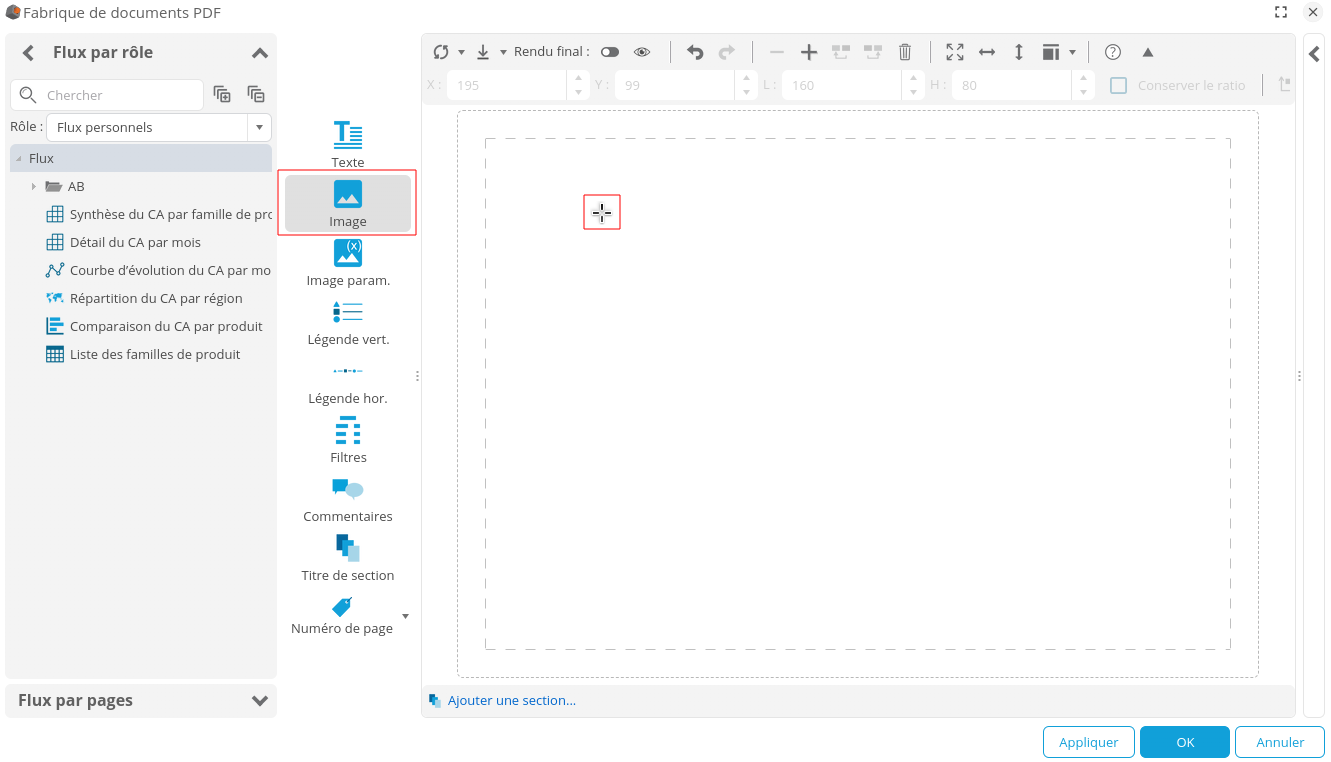The image size is (1331, 762).
Task: Click the back arrow beside Flux par rôle
Action: (x=28, y=53)
